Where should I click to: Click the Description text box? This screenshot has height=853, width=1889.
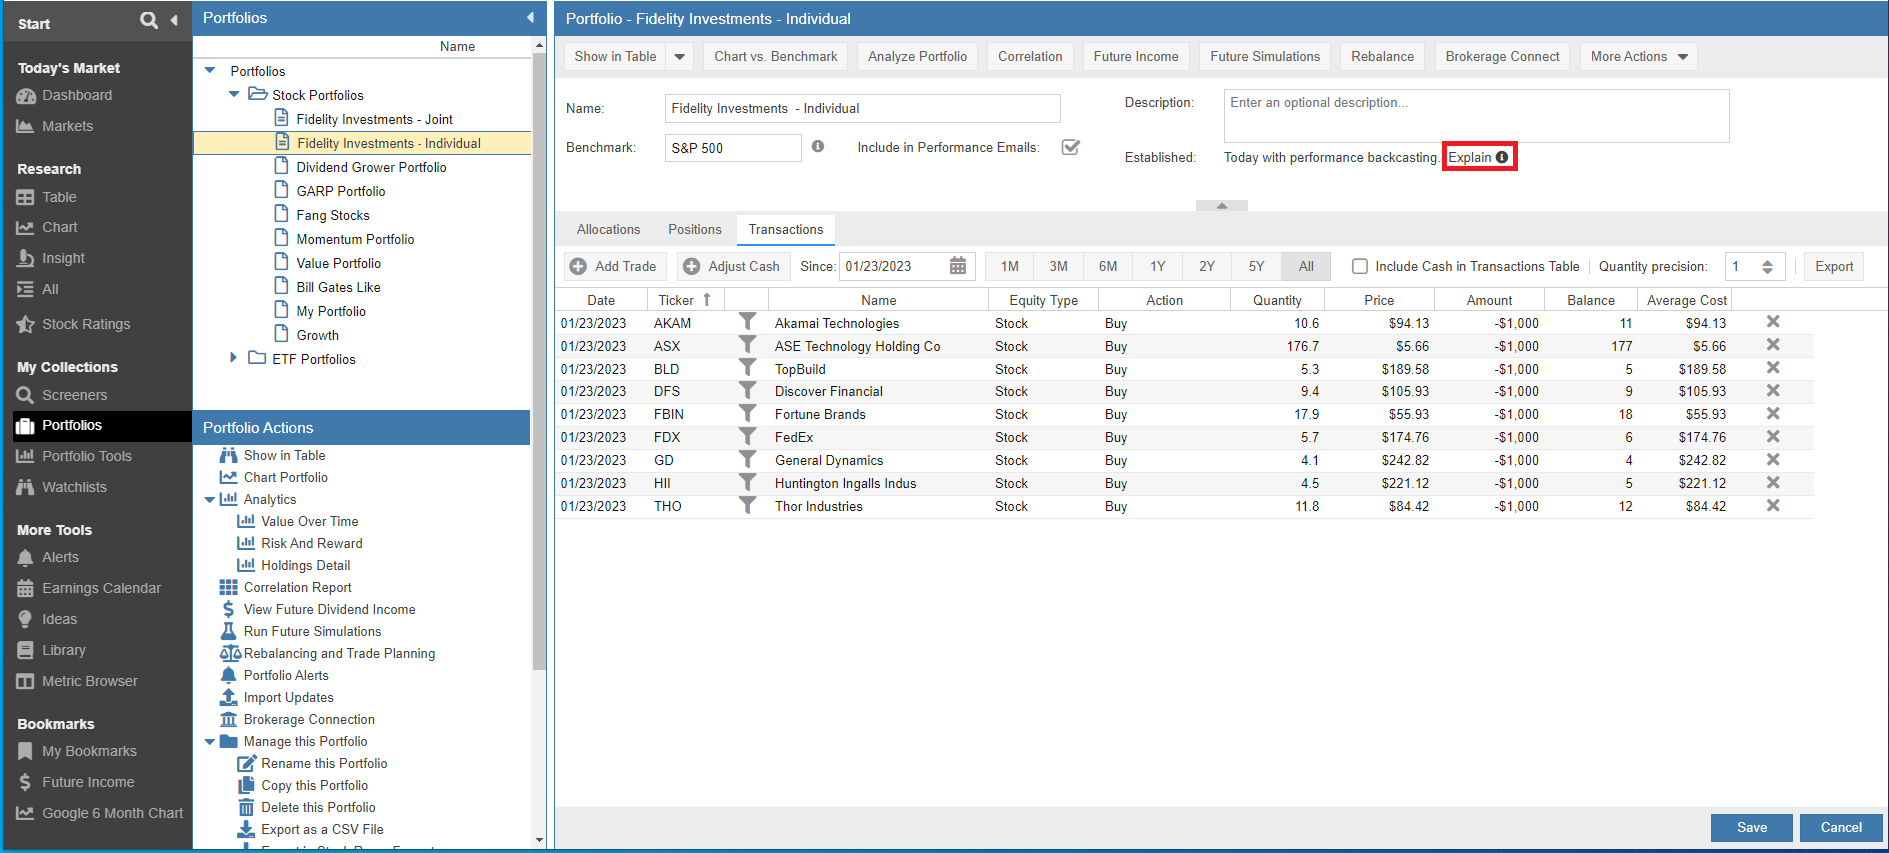(x=1476, y=115)
